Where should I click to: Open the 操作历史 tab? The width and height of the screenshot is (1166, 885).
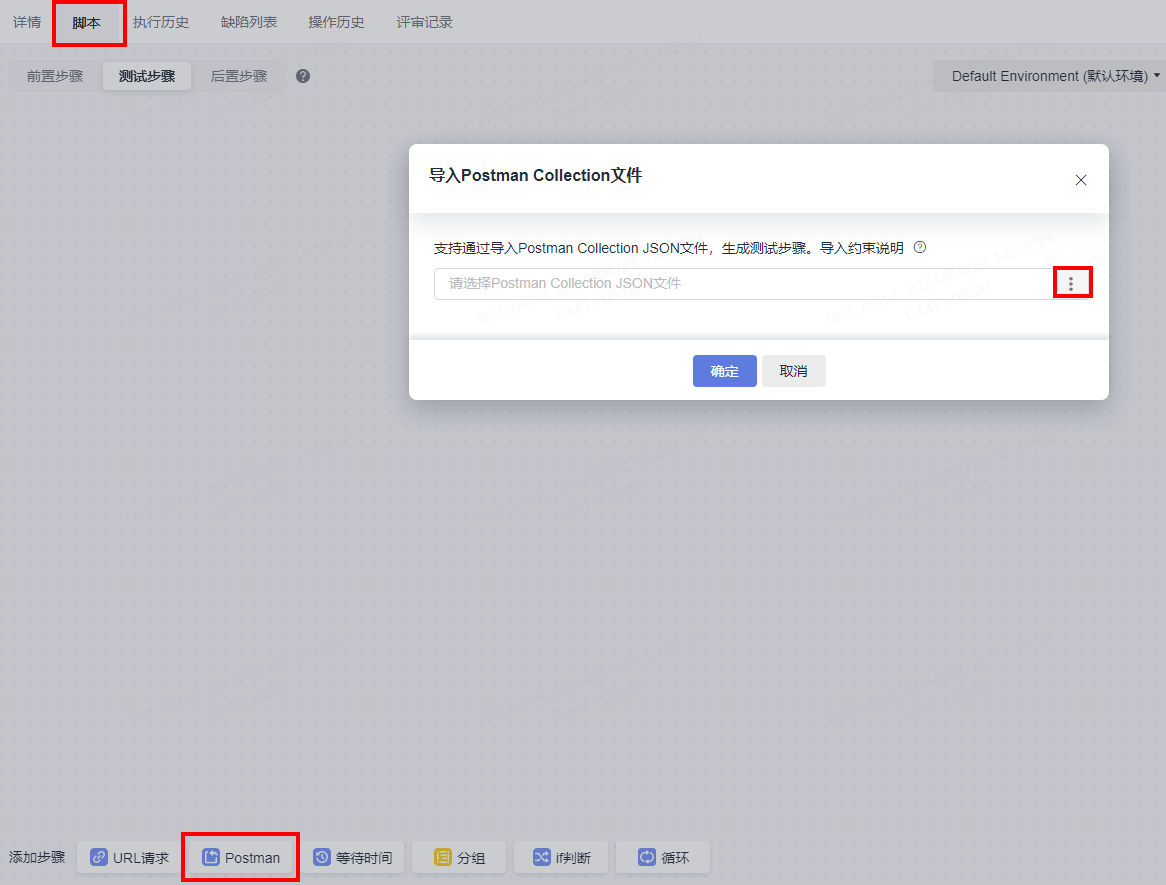337,22
